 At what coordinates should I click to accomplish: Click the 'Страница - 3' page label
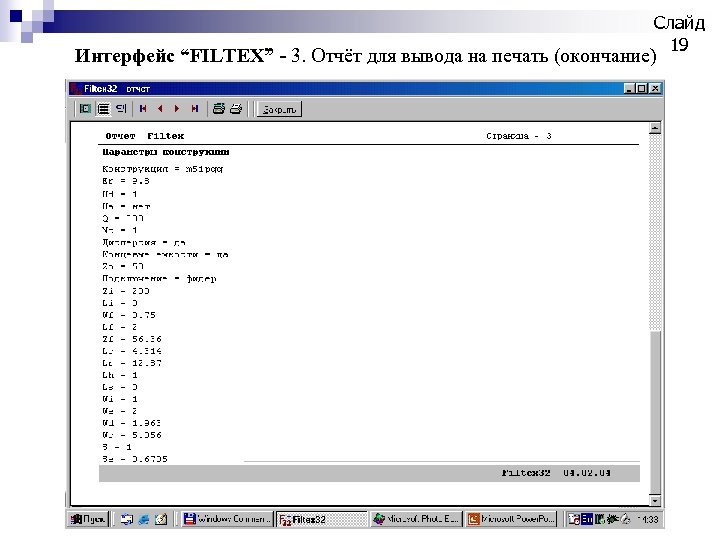pos(519,136)
